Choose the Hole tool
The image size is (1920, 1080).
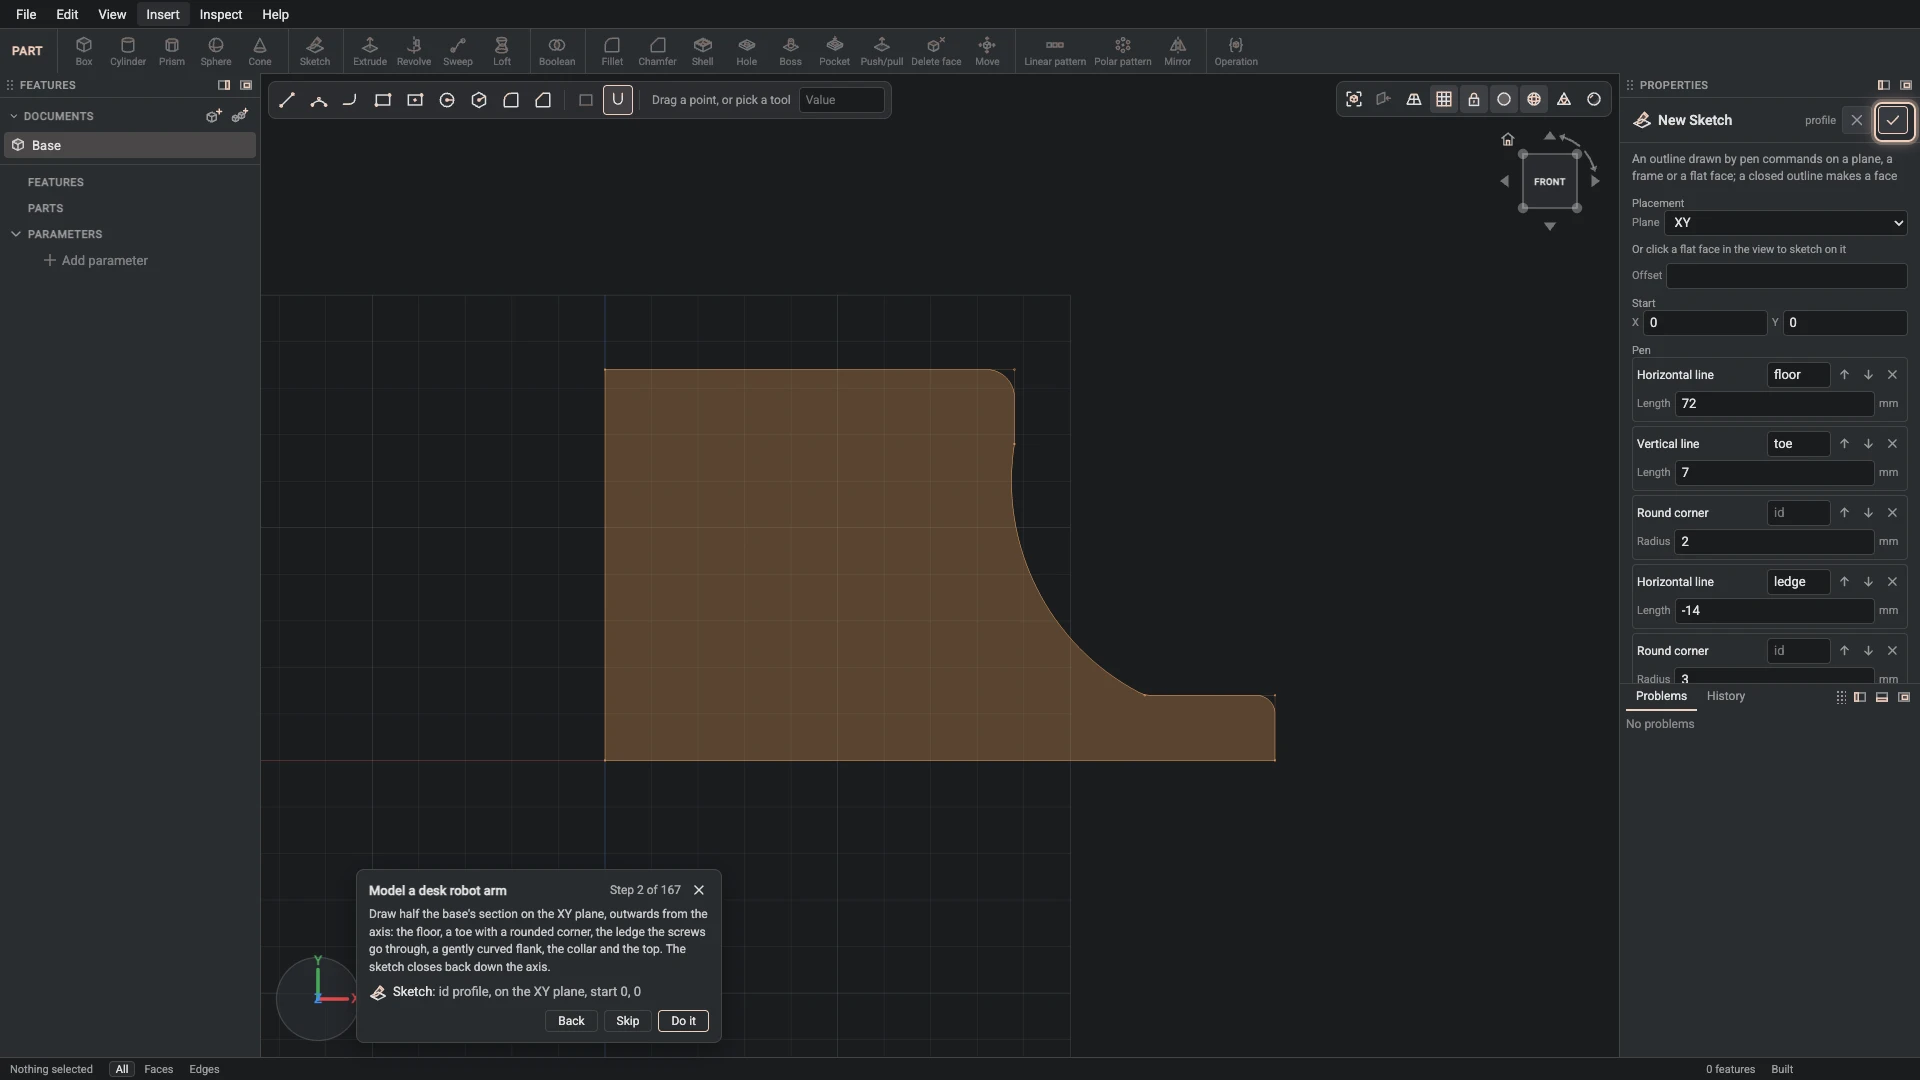[747, 51]
